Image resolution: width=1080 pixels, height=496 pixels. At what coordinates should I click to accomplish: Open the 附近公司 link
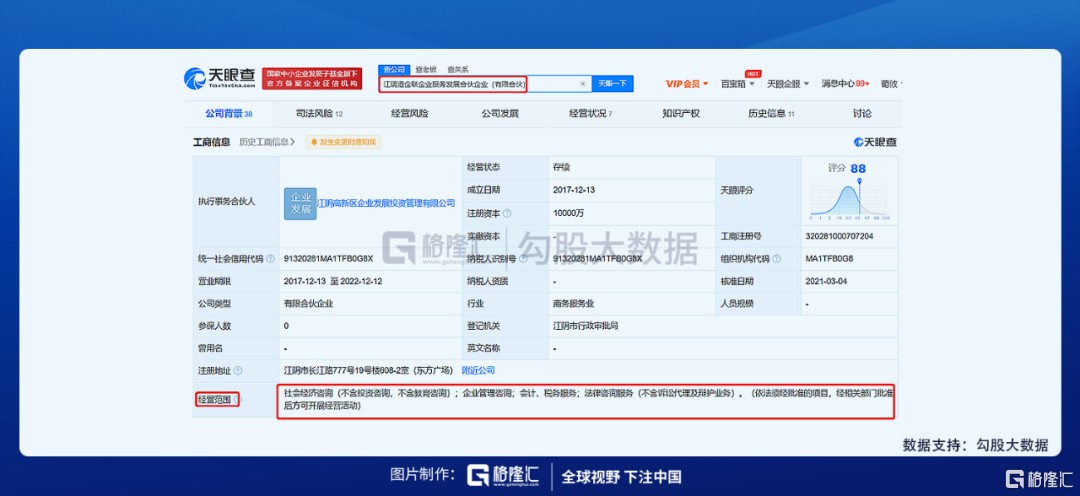pos(478,370)
